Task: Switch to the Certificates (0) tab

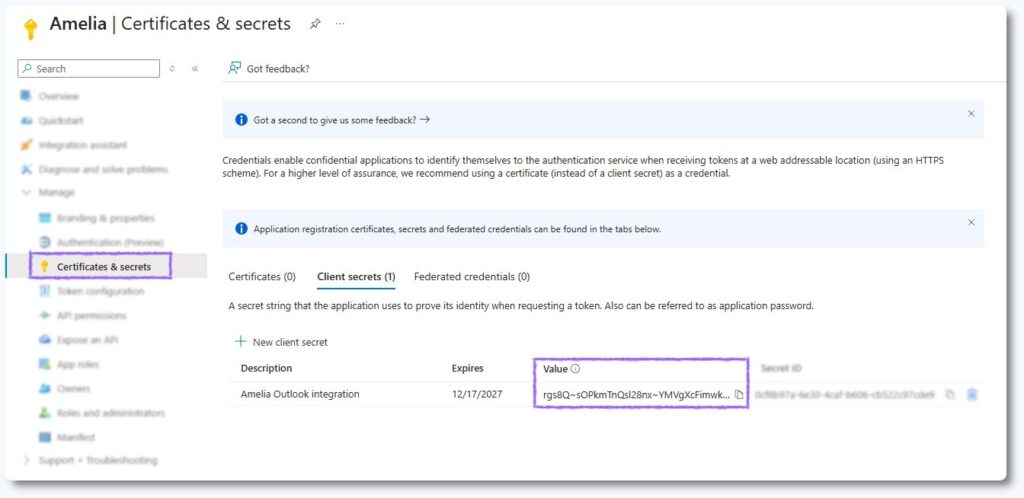Action: [262, 277]
